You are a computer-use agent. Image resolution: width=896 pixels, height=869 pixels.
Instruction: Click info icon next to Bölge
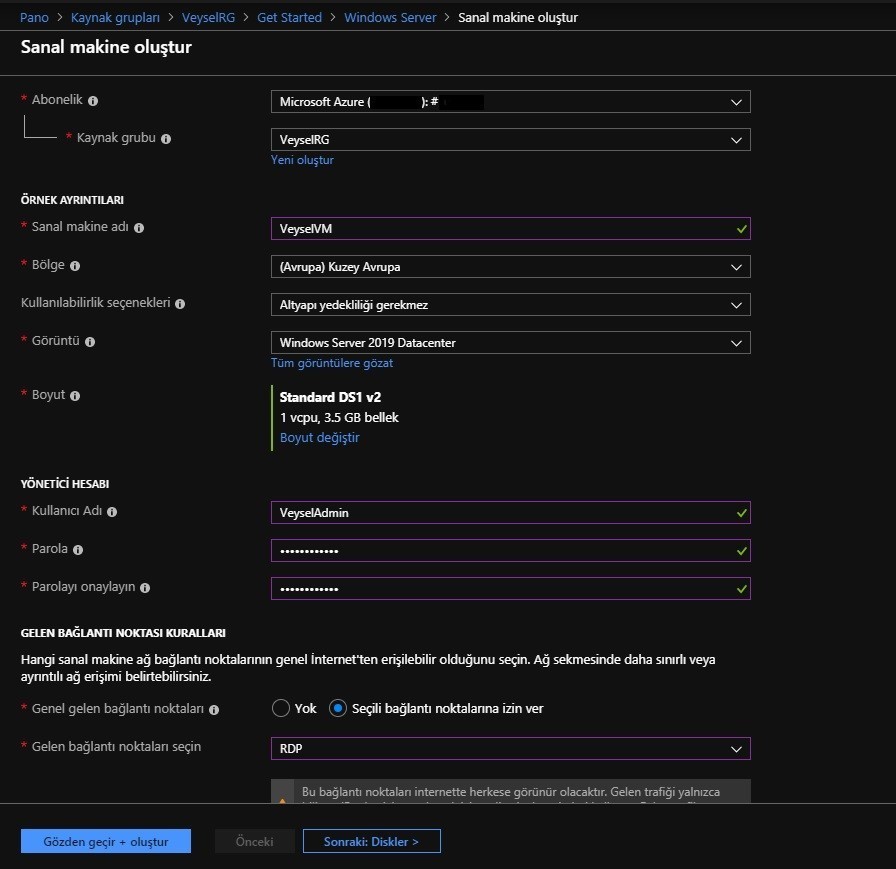75,266
